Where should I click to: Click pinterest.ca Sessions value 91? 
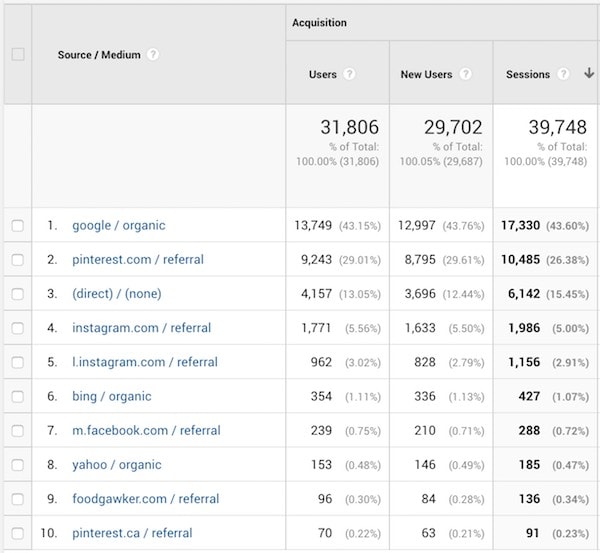click(x=532, y=533)
